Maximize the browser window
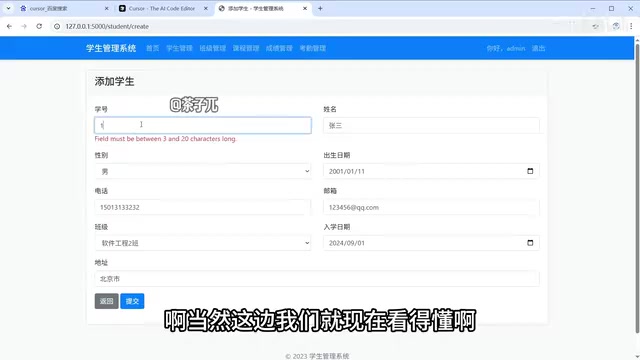The width and height of the screenshot is (640, 360). 611,8
